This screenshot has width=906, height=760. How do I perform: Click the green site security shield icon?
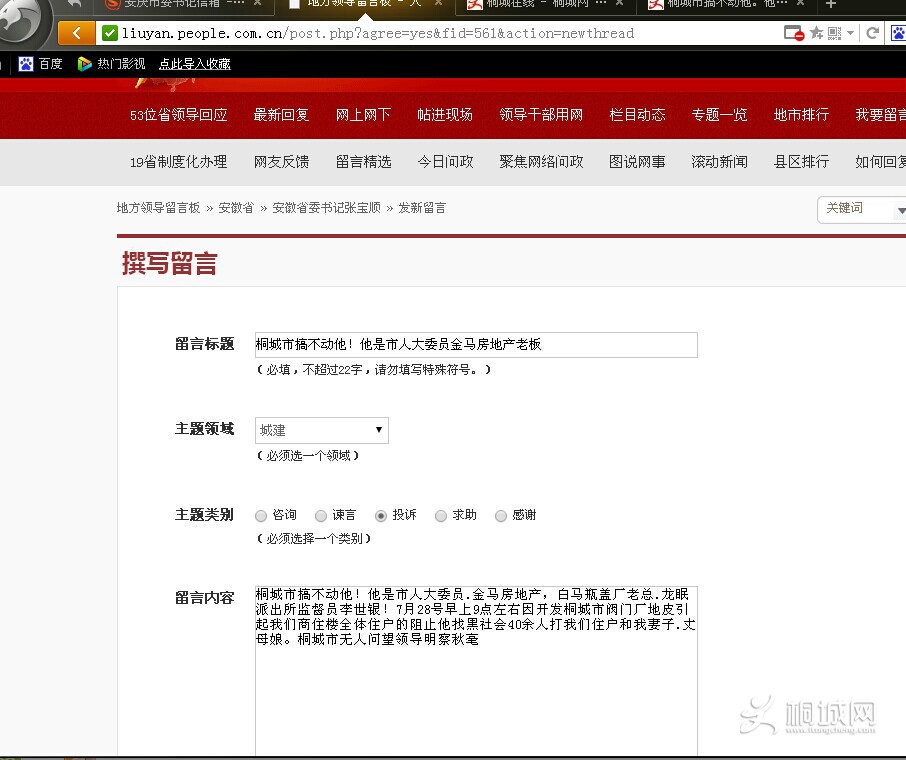(x=110, y=33)
